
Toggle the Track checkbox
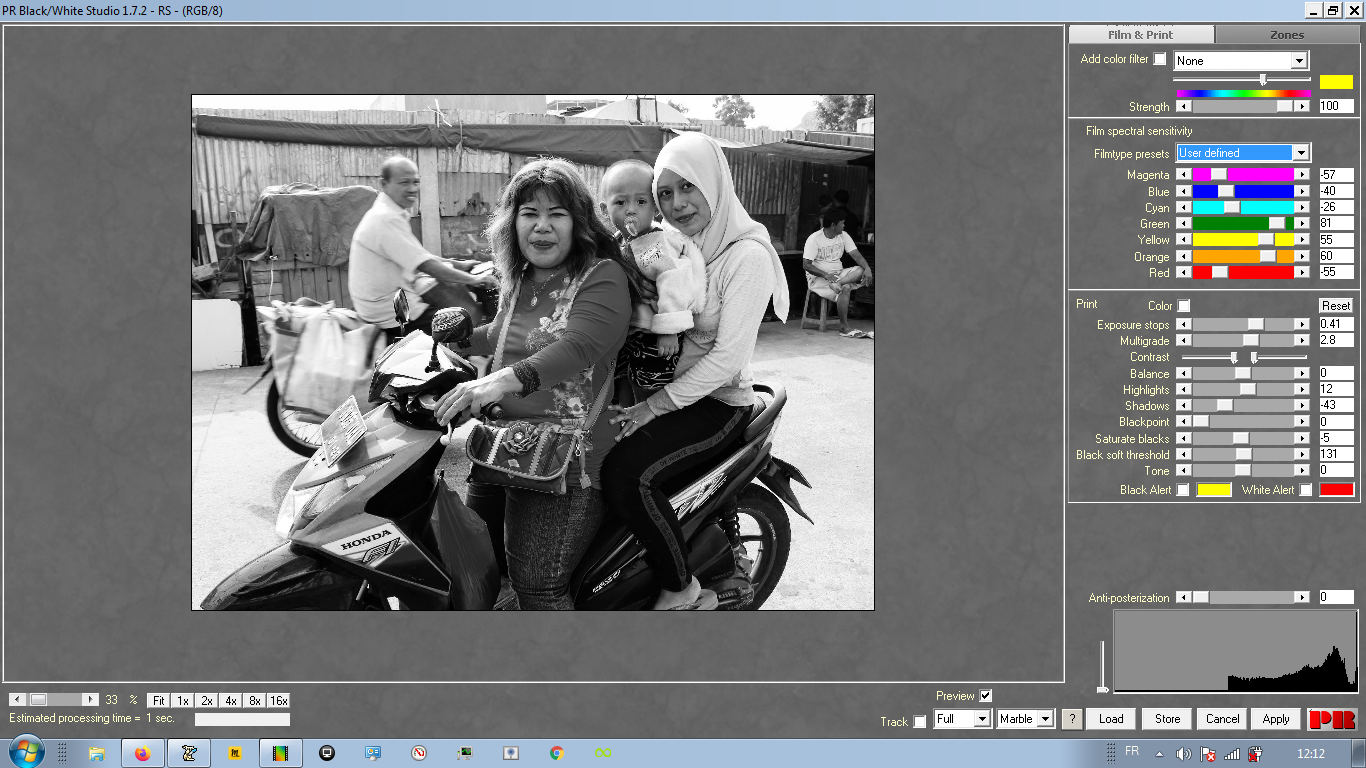tap(920, 722)
